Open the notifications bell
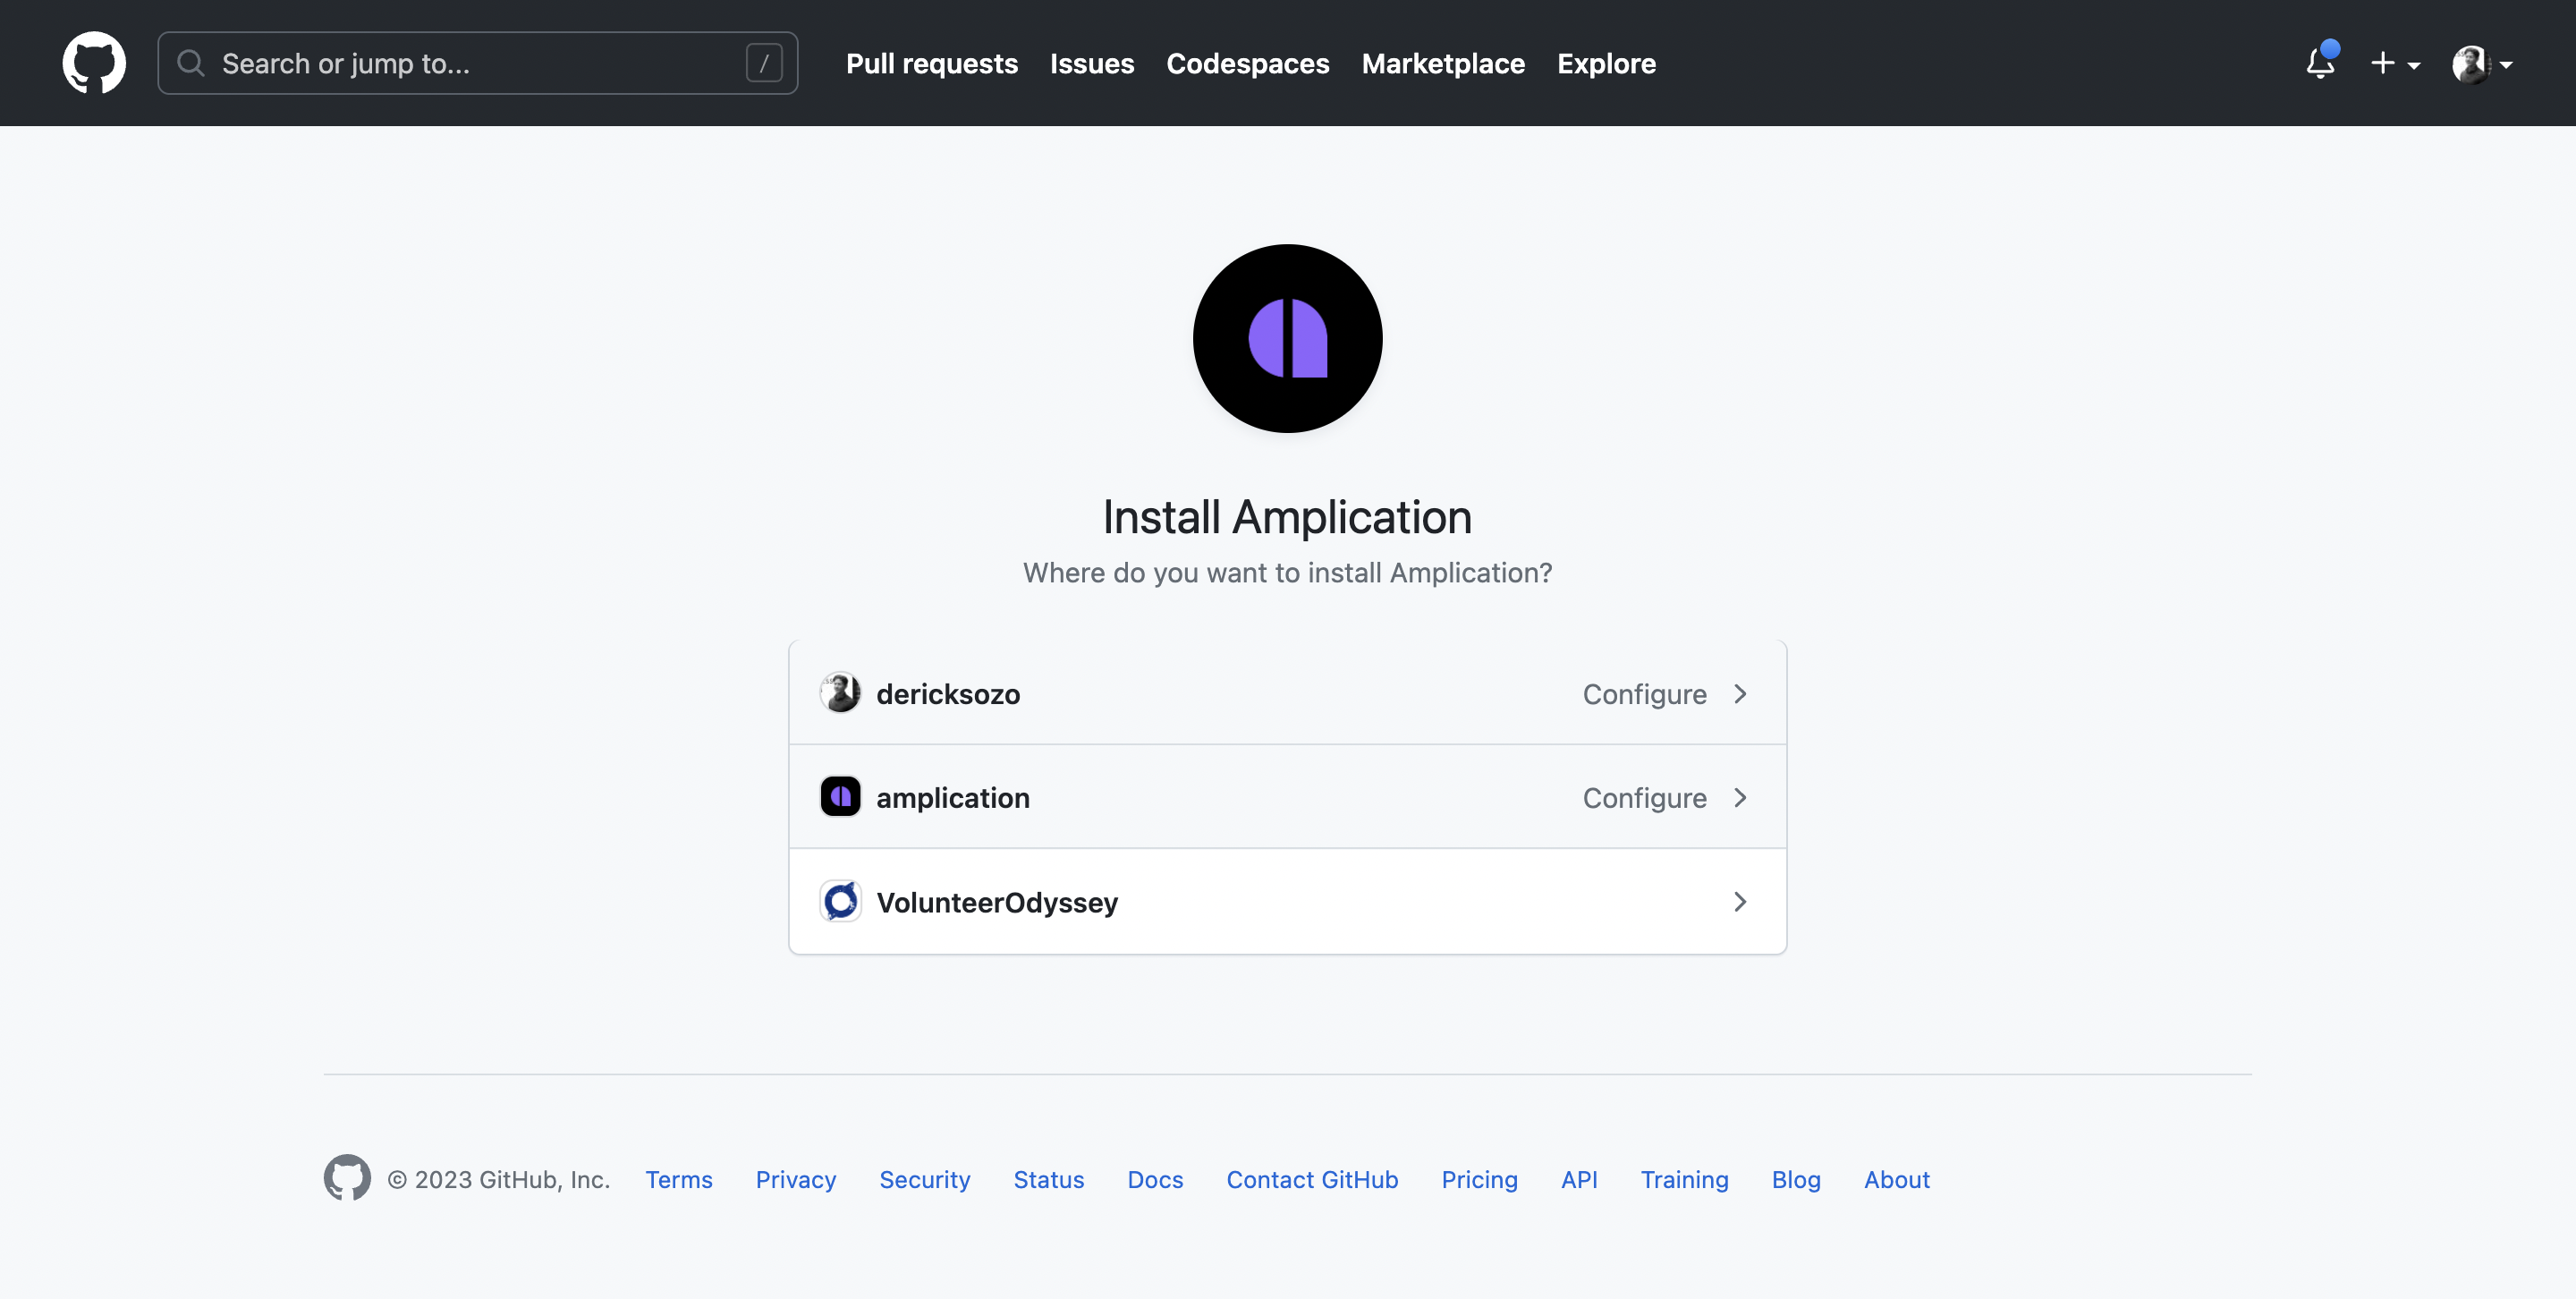The image size is (2576, 1299). point(2320,63)
